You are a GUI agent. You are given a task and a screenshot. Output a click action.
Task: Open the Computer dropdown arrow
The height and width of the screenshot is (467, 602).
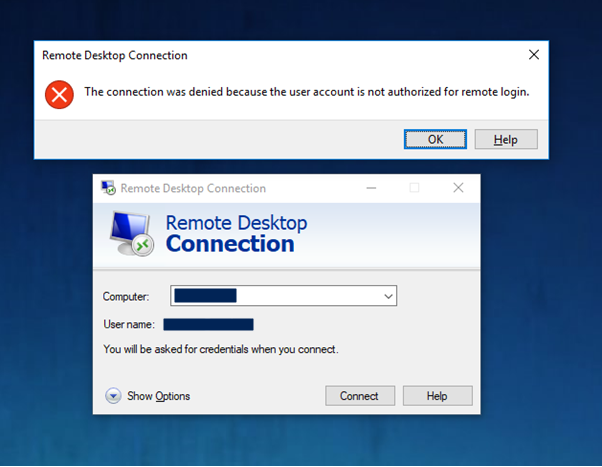click(387, 296)
